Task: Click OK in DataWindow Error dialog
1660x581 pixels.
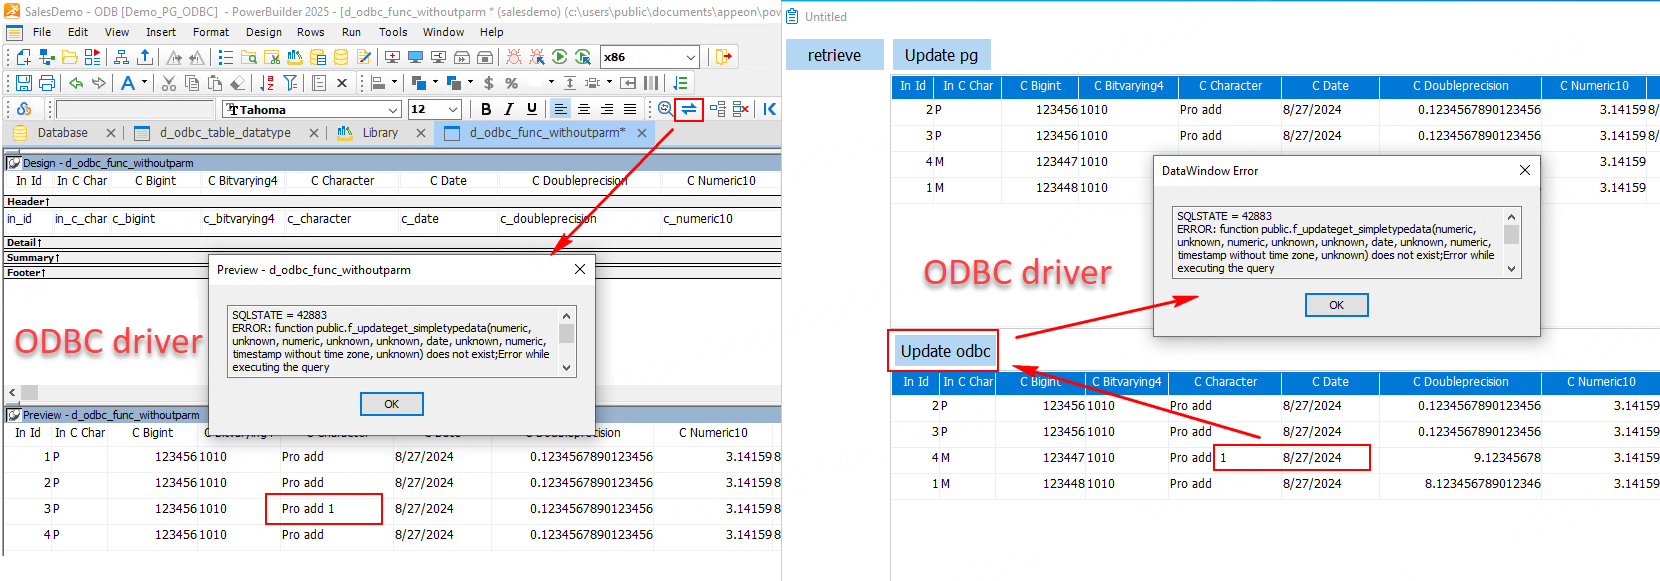Action: pos(1336,305)
